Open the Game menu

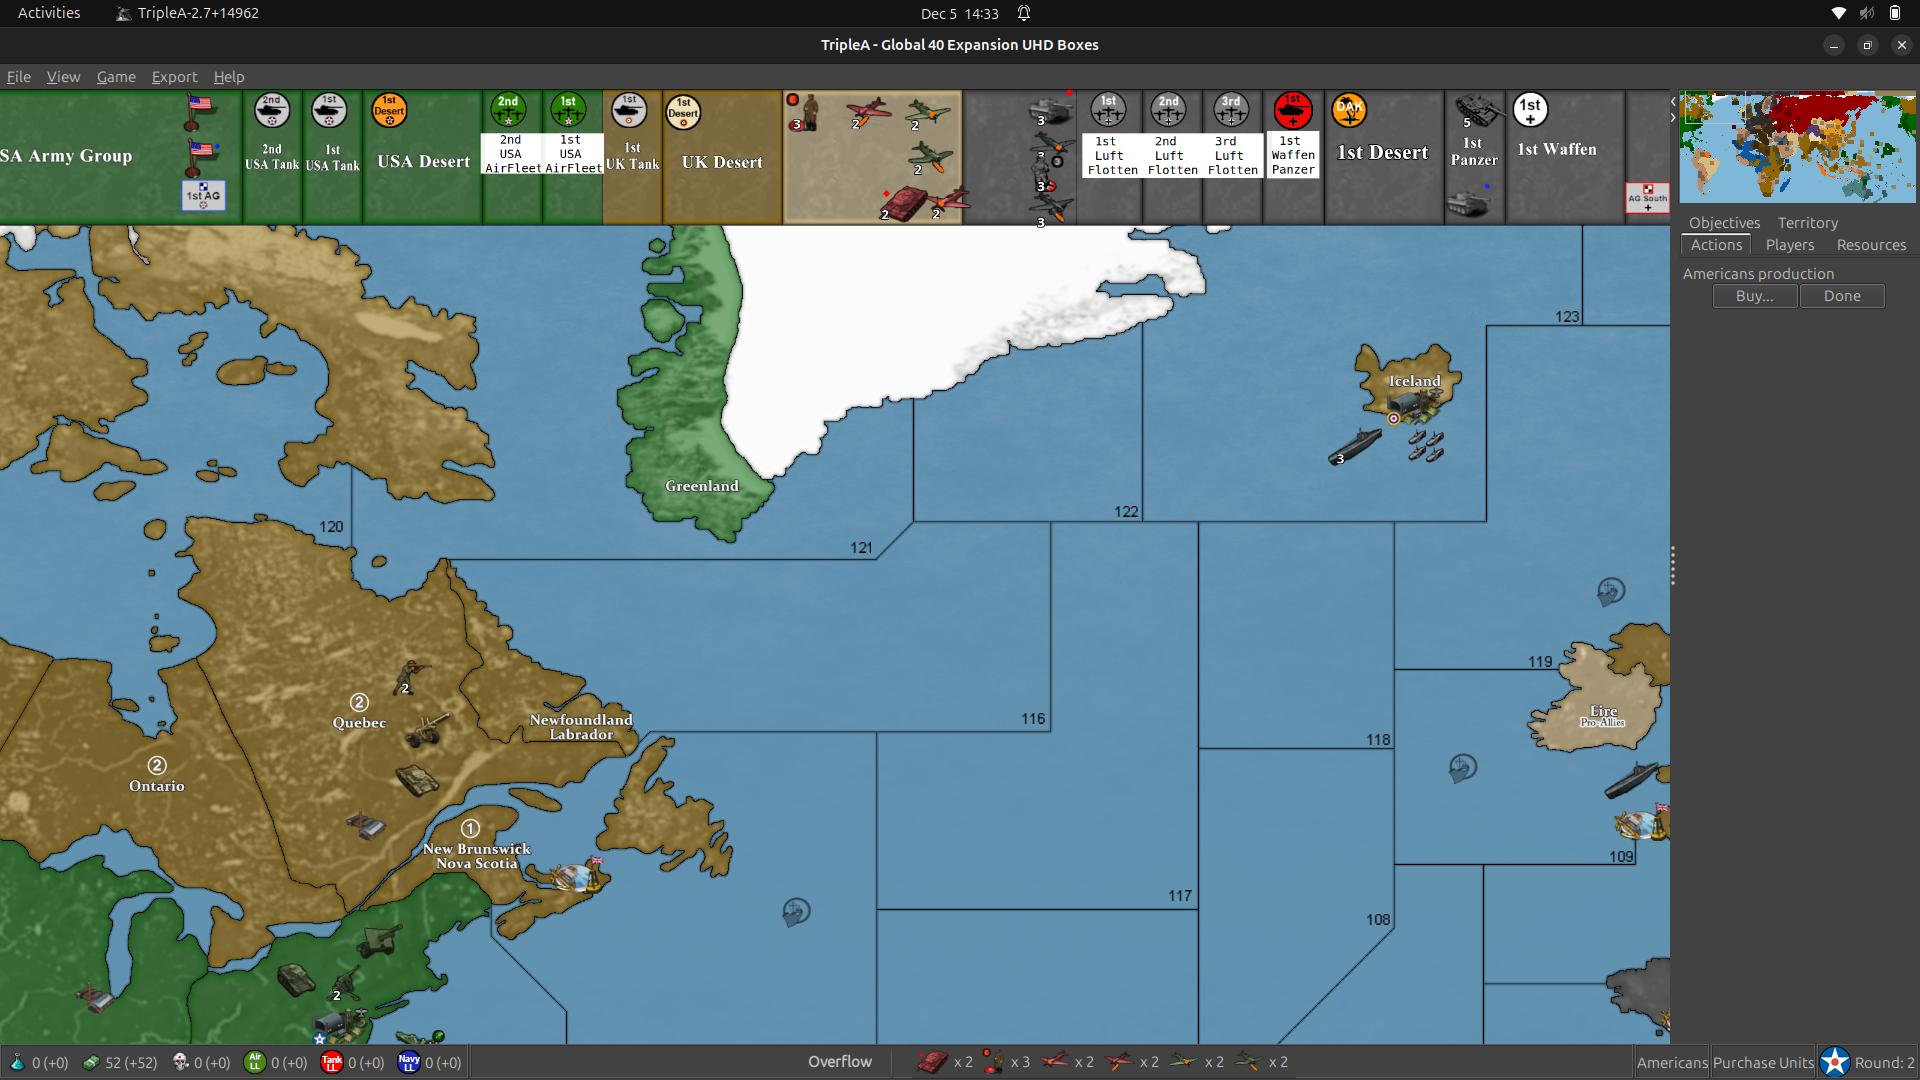tap(116, 77)
